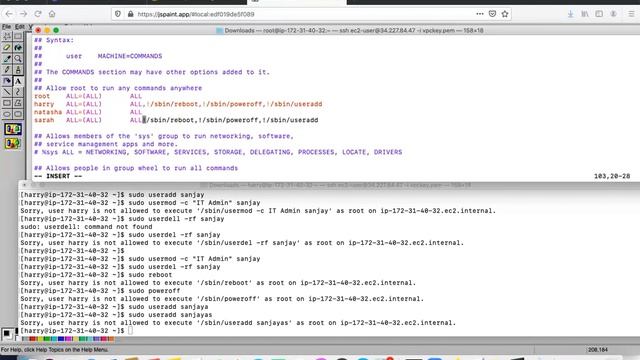
Task: Choose the Curve tool
Action: click(18, 92)
